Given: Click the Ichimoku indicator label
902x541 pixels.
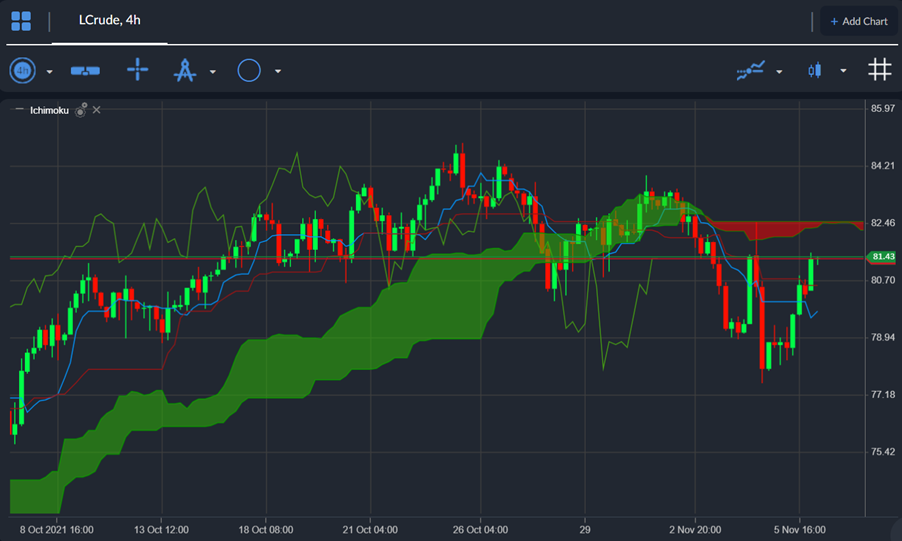Looking at the screenshot, I should [49, 111].
